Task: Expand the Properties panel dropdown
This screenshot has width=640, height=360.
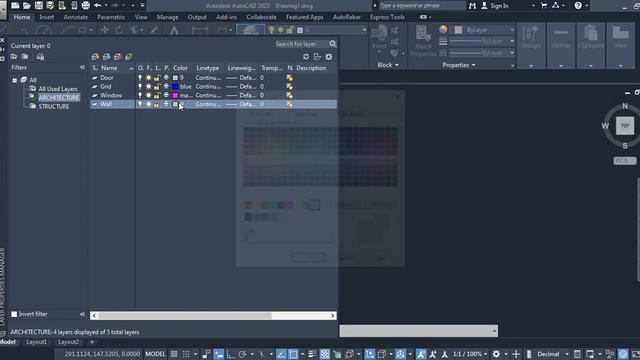Action: pyautogui.click(x=459, y=65)
